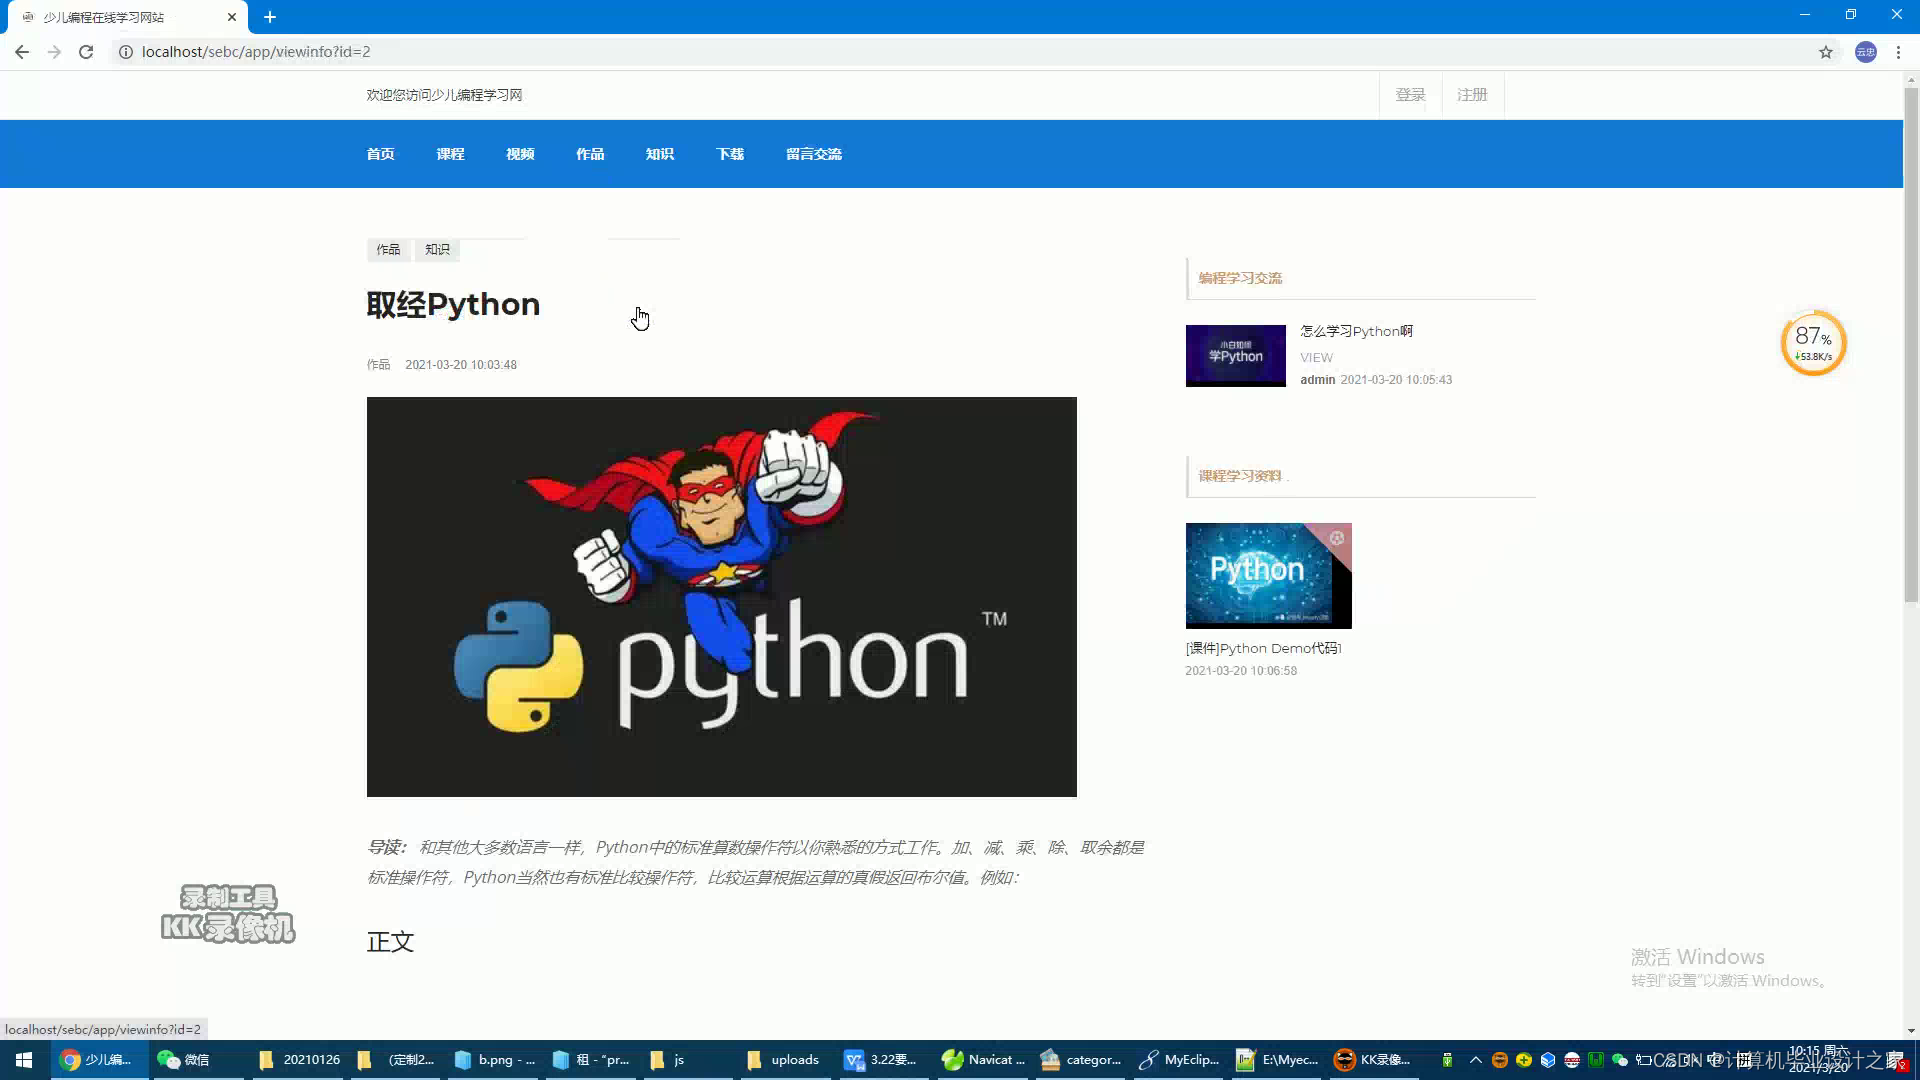Open Python Demo courseware thumbnail

(1268, 576)
